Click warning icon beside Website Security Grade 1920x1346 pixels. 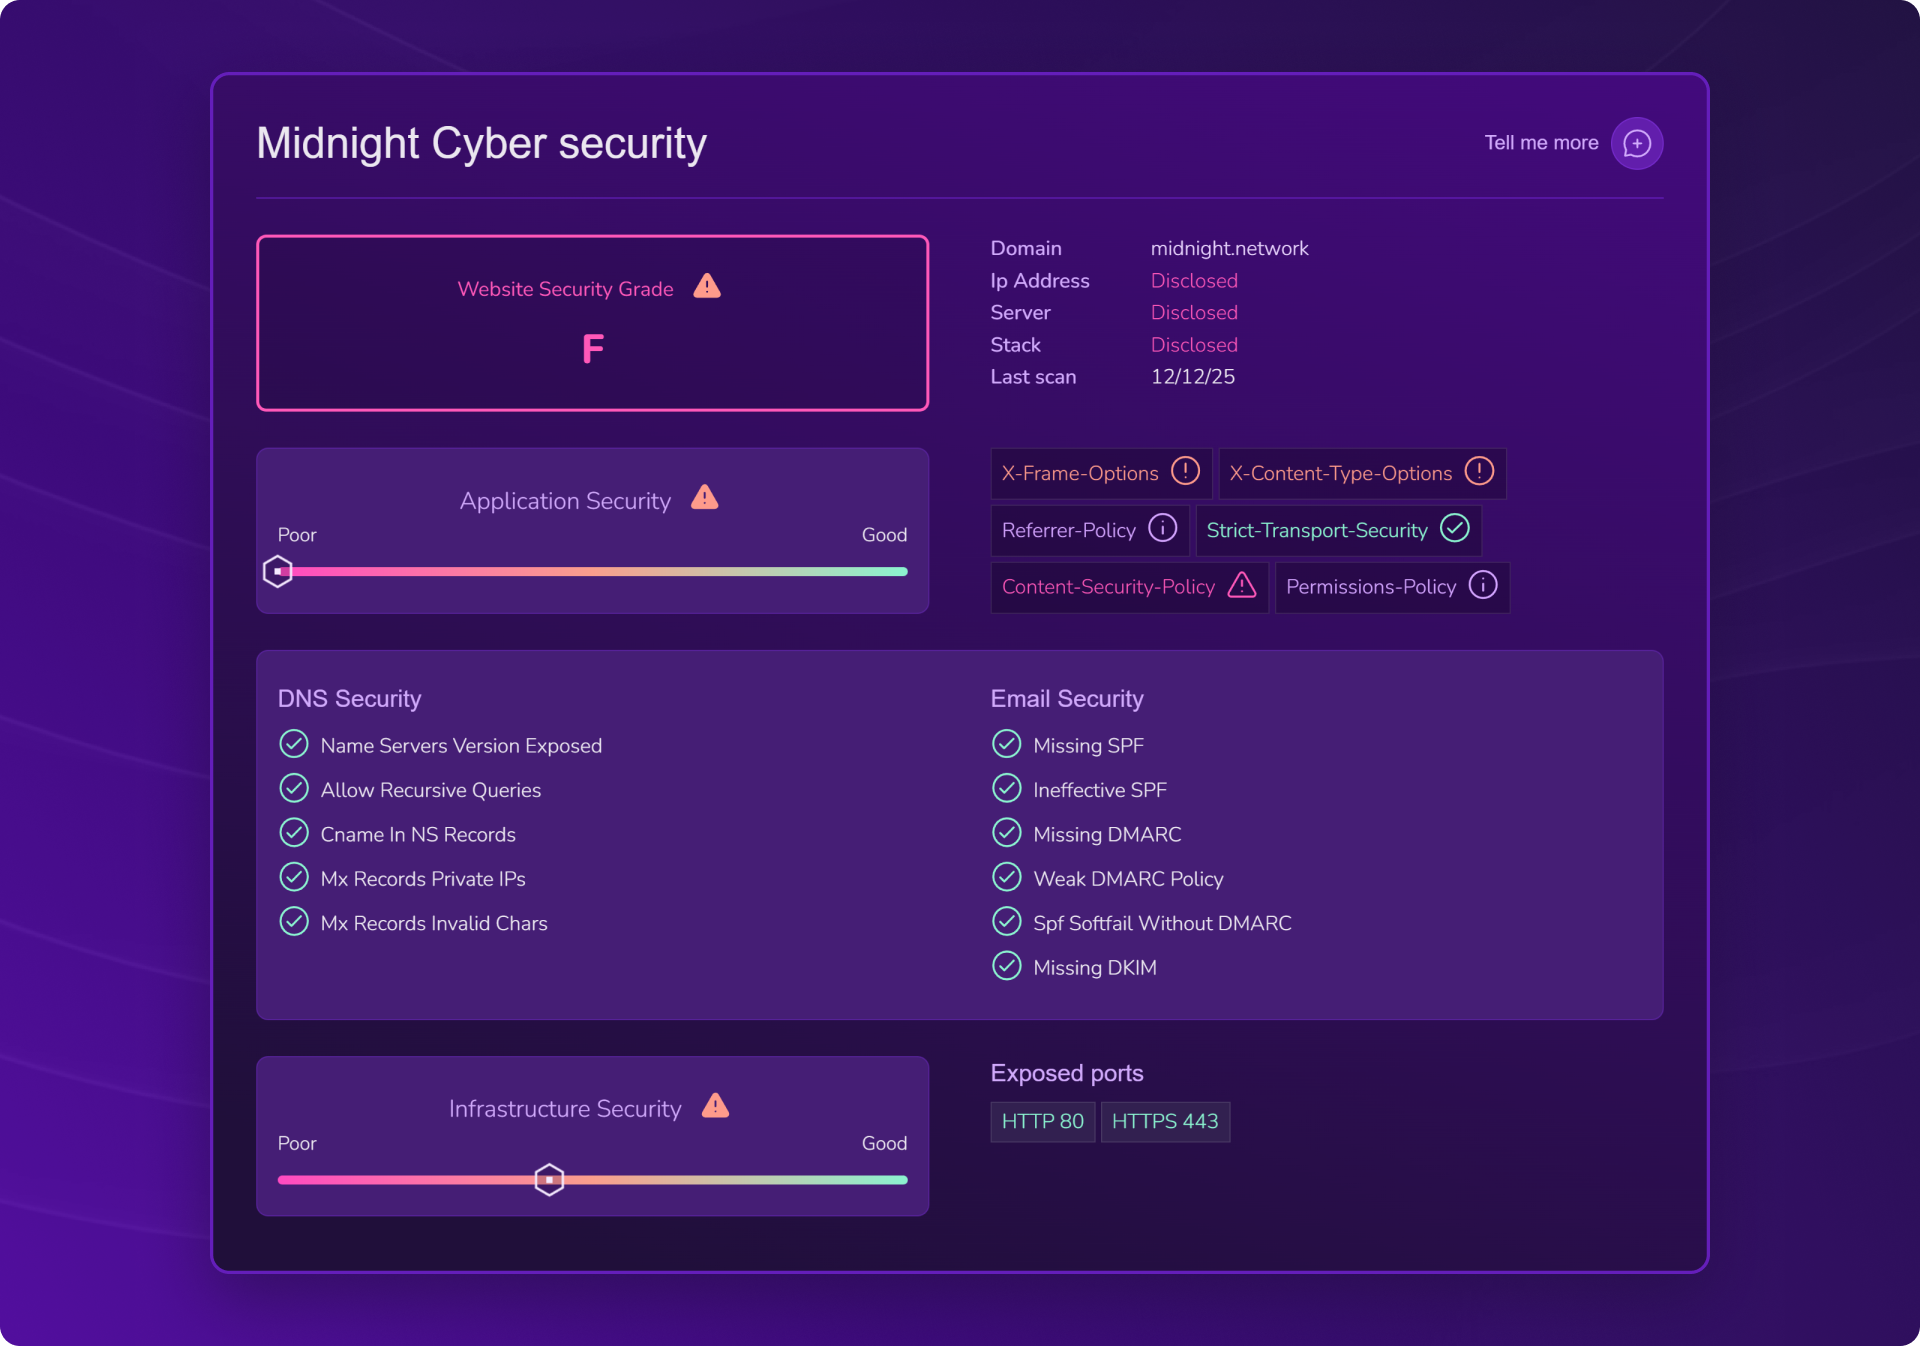[x=707, y=287]
